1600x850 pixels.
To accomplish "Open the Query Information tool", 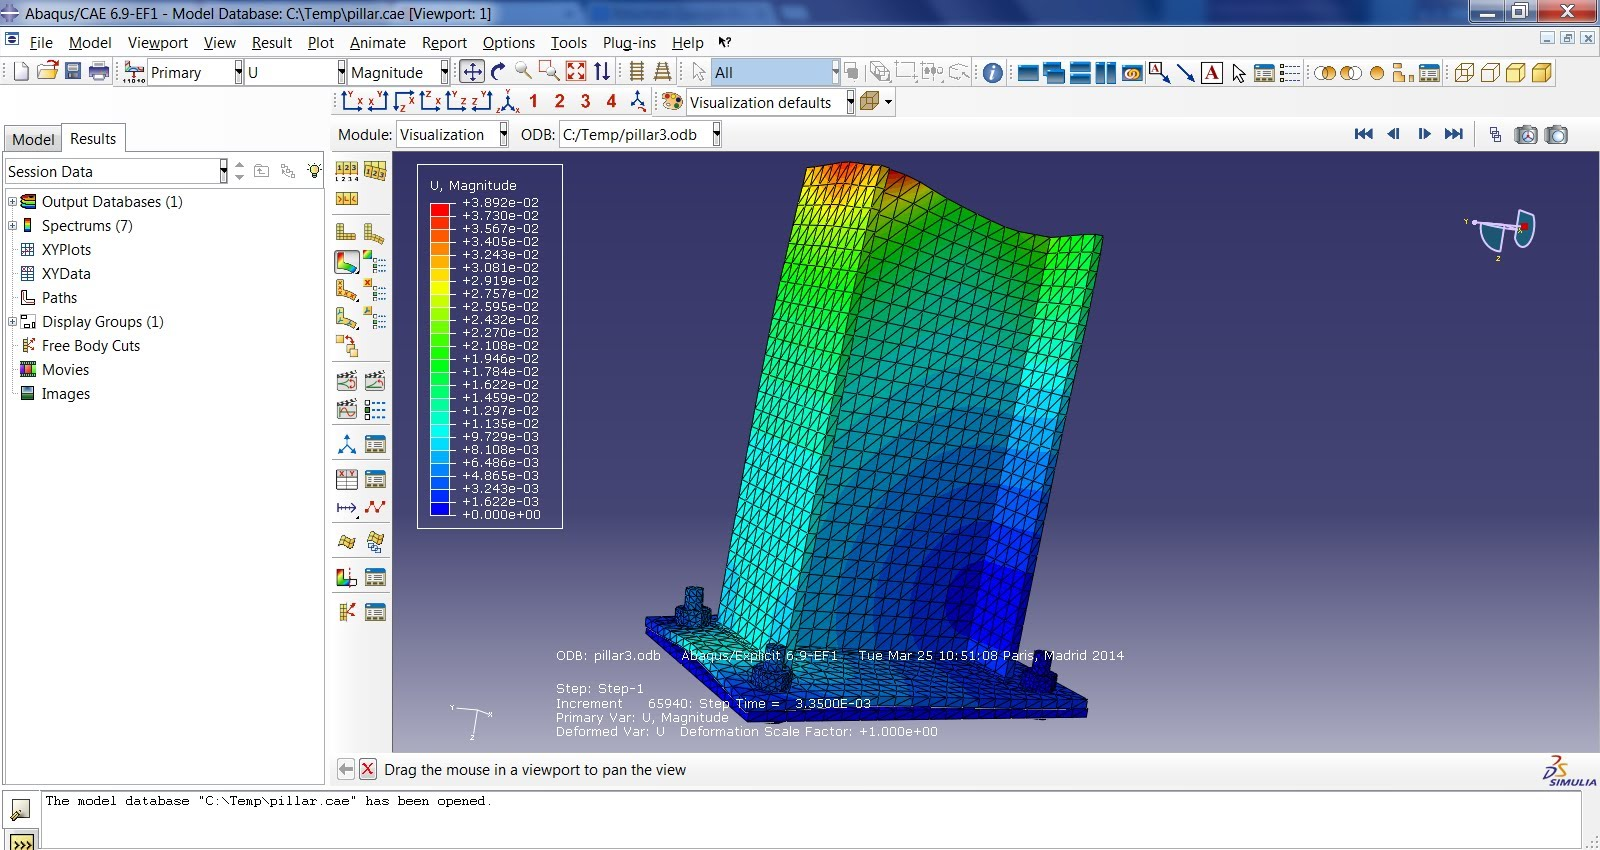I will click(x=992, y=73).
